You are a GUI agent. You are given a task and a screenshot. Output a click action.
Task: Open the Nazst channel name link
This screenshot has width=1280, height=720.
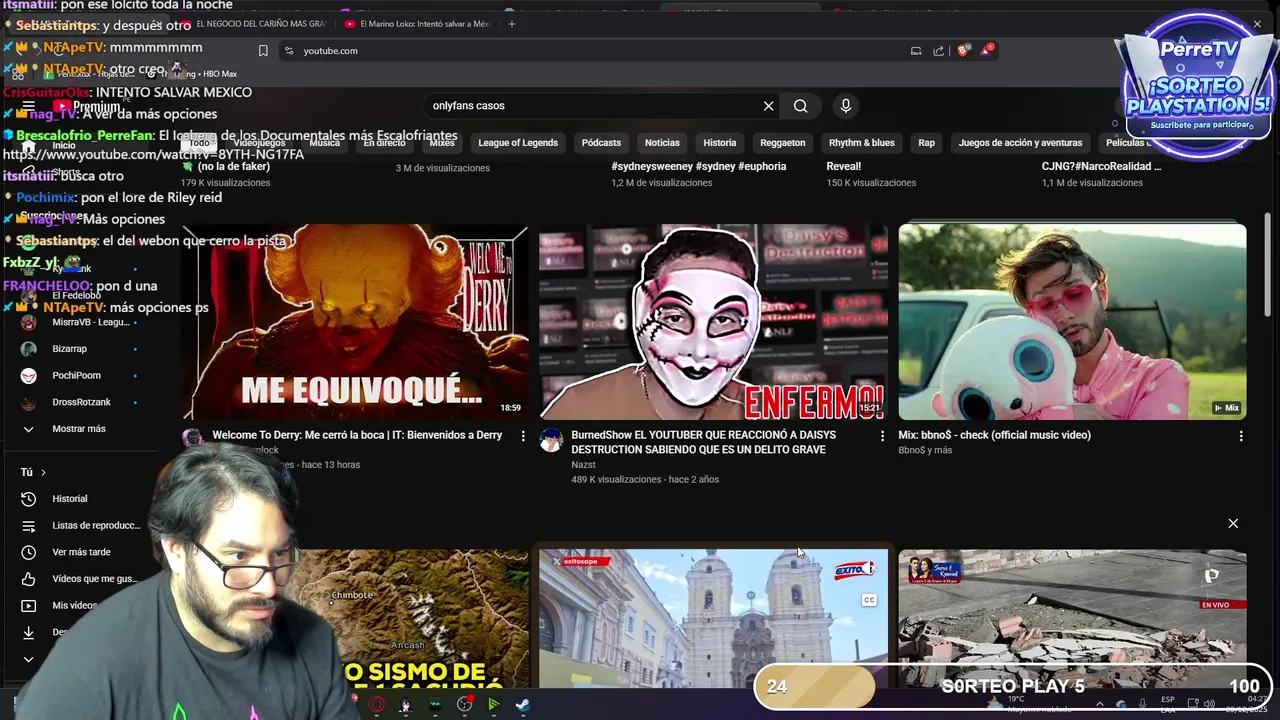pos(583,465)
